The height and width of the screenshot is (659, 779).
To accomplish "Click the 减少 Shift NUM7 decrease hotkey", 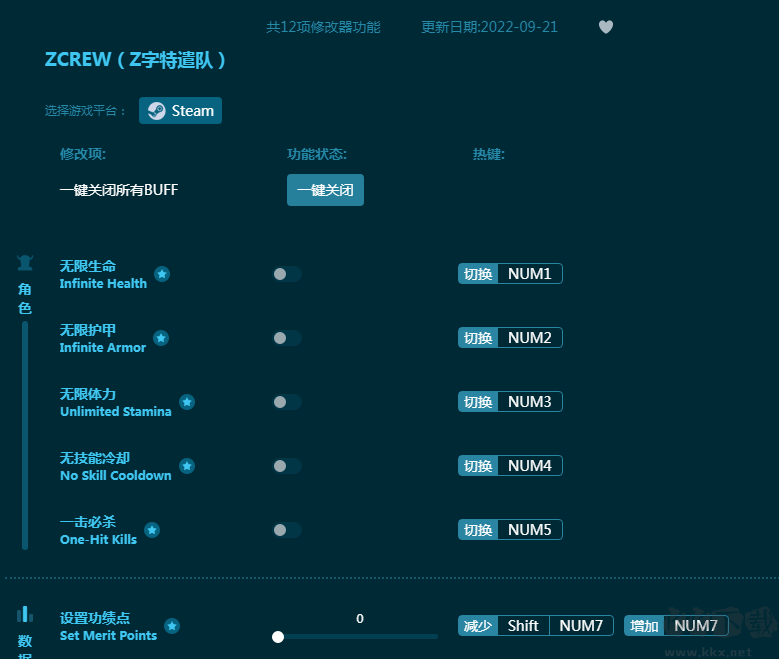I will [535, 626].
